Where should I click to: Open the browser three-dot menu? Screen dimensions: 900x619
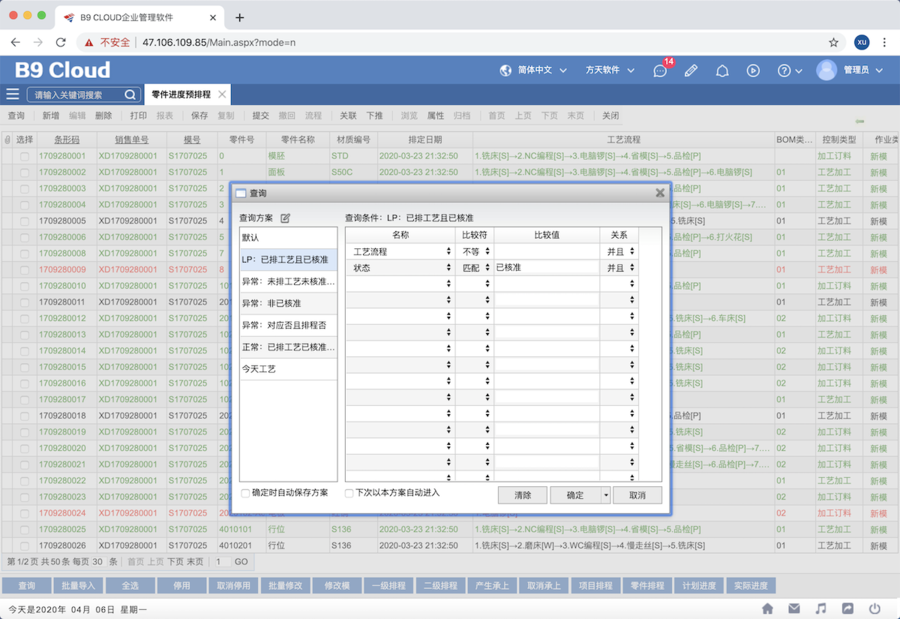point(884,42)
